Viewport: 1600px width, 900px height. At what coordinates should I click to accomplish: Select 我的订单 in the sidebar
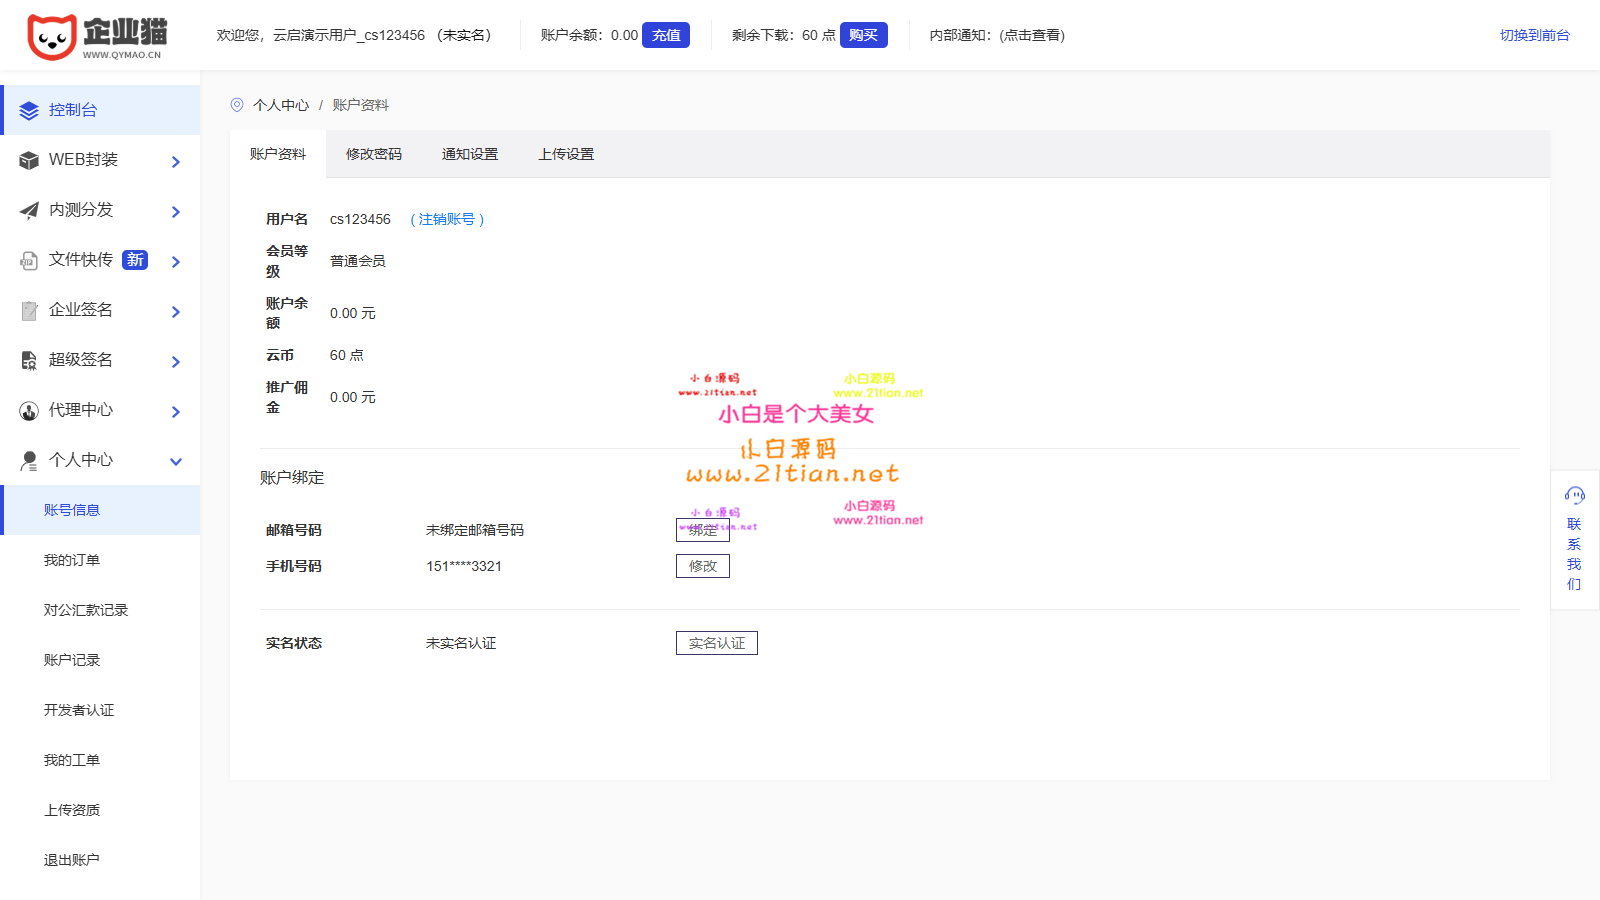(x=72, y=560)
